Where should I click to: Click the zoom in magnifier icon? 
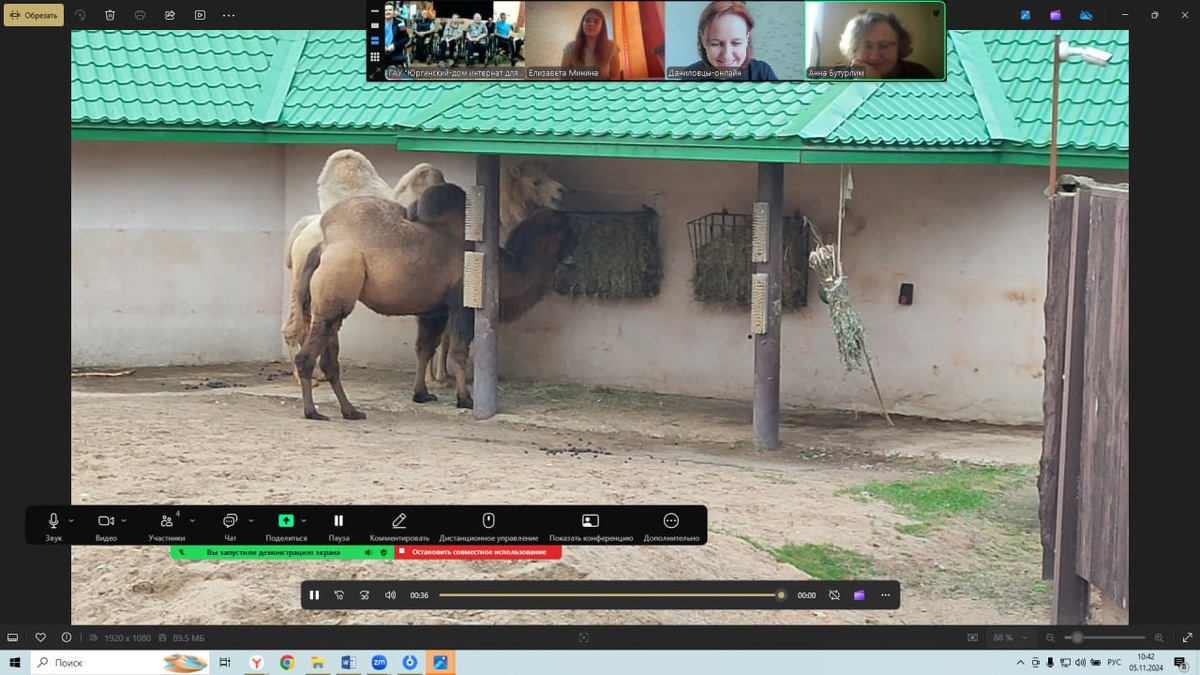[x=1159, y=637]
